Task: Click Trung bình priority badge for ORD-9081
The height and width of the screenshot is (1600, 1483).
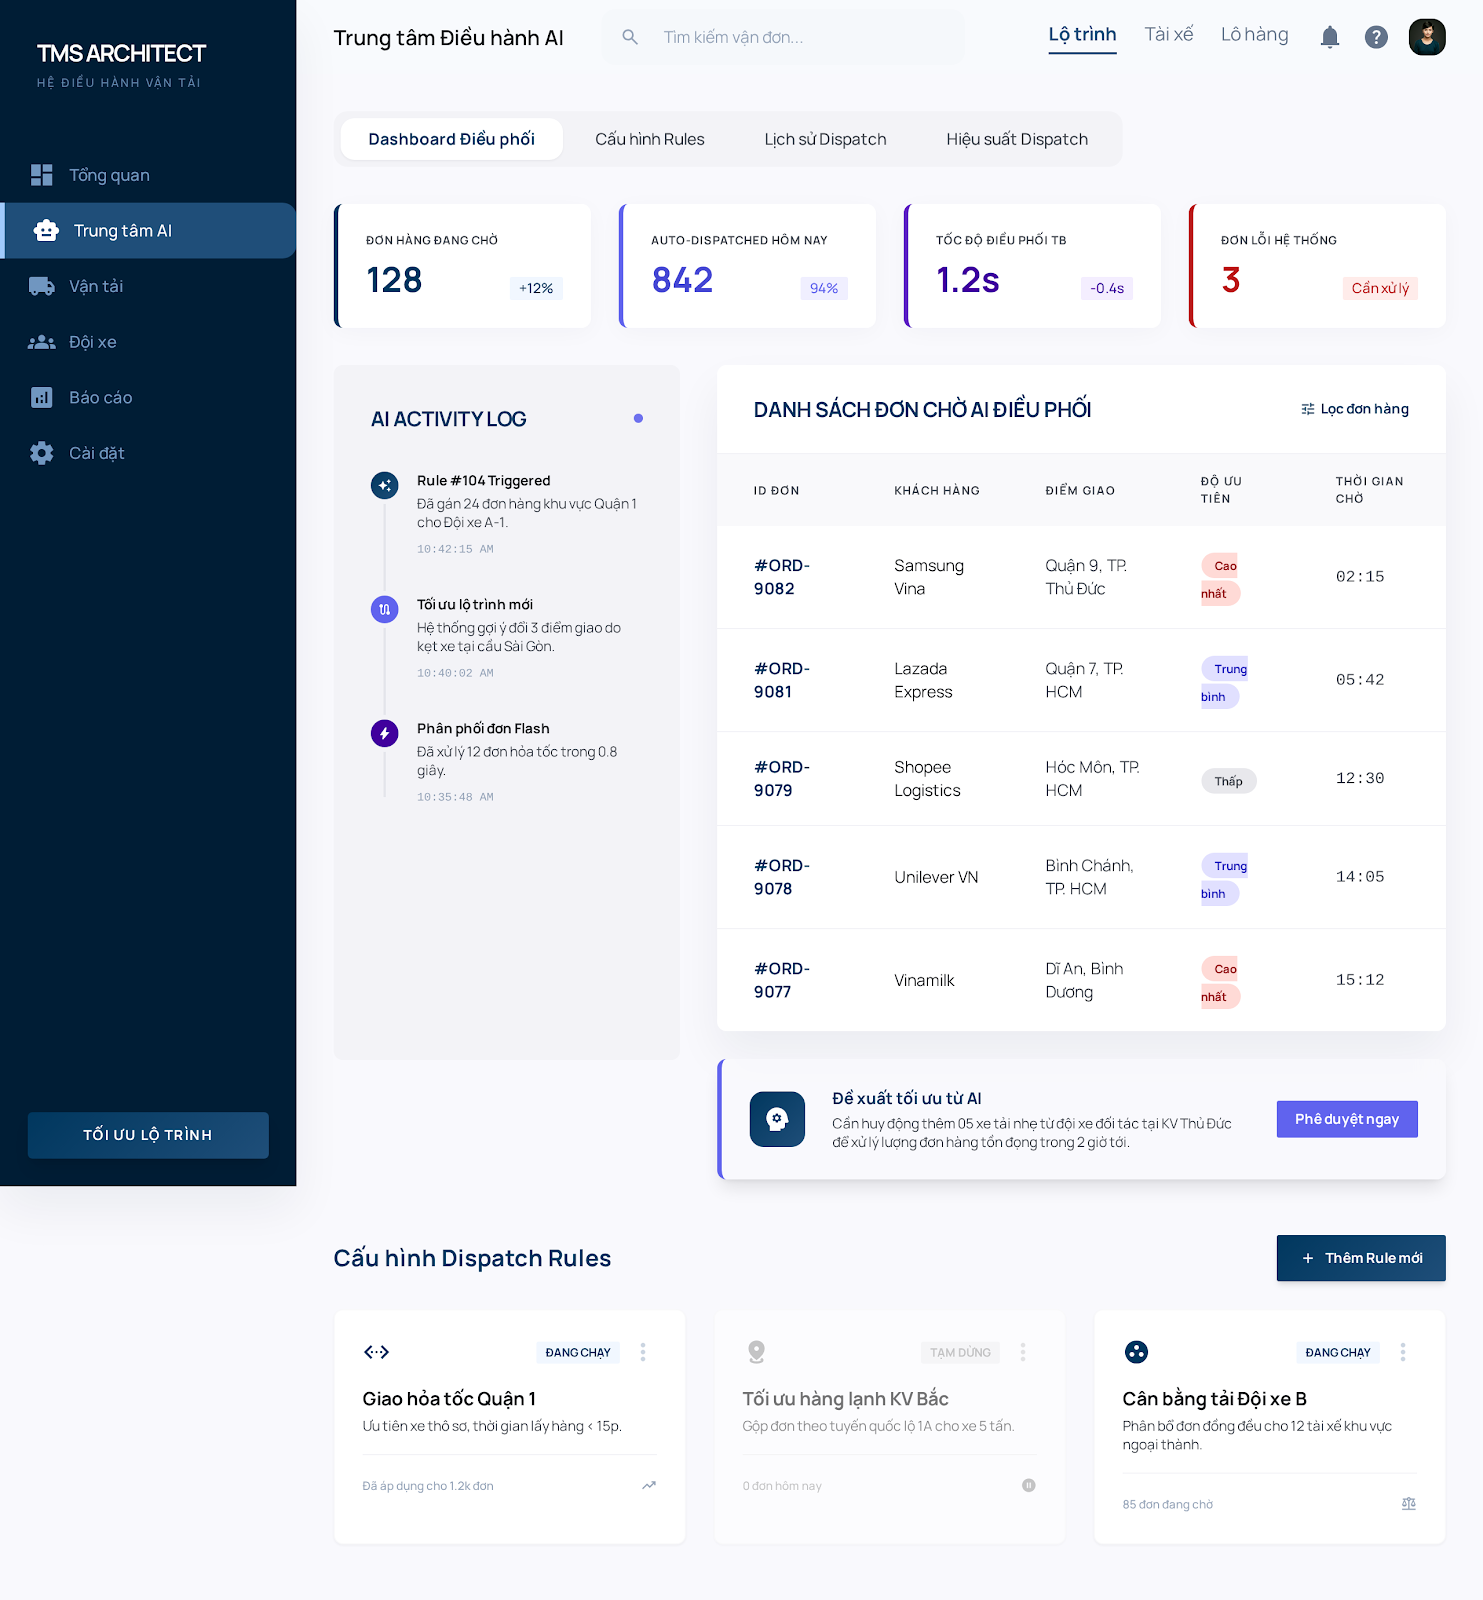Action: pos(1225,682)
